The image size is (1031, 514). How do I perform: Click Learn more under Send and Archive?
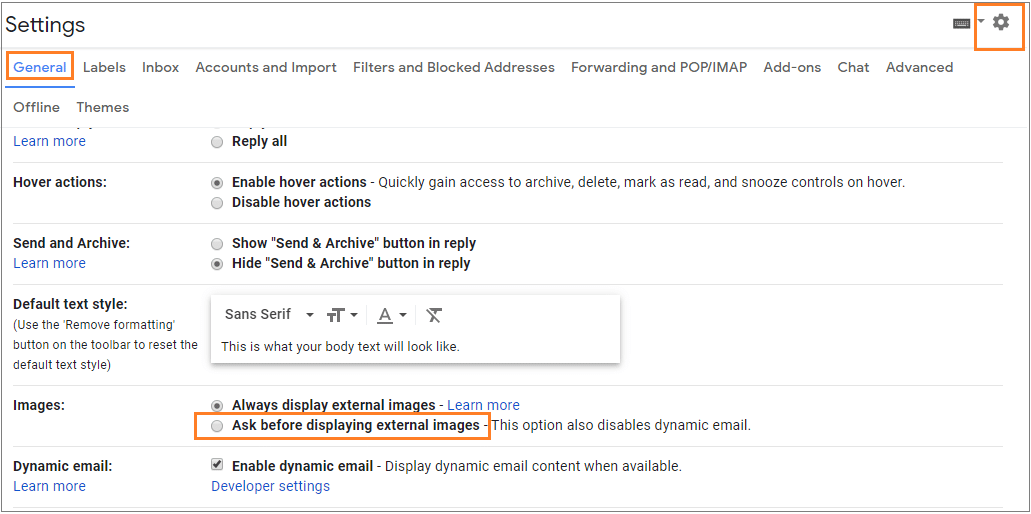[49, 263]
